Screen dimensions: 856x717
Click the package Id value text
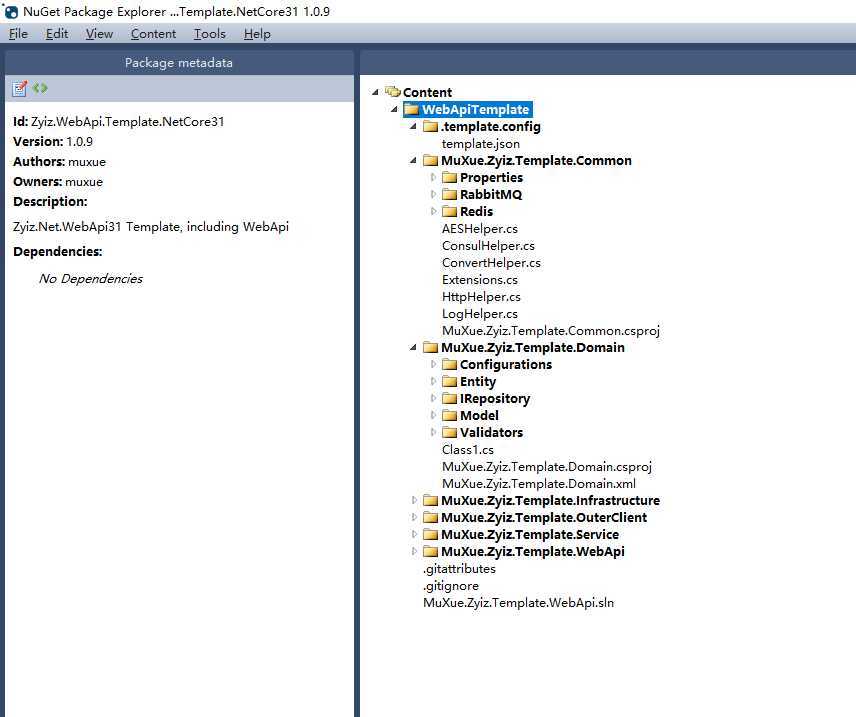click(x=128, y=121)
